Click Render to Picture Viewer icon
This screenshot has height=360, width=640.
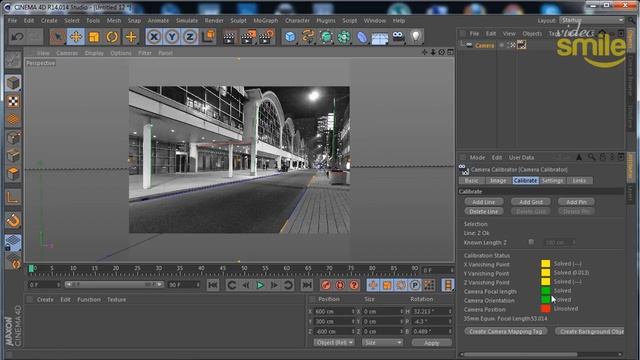248,37
